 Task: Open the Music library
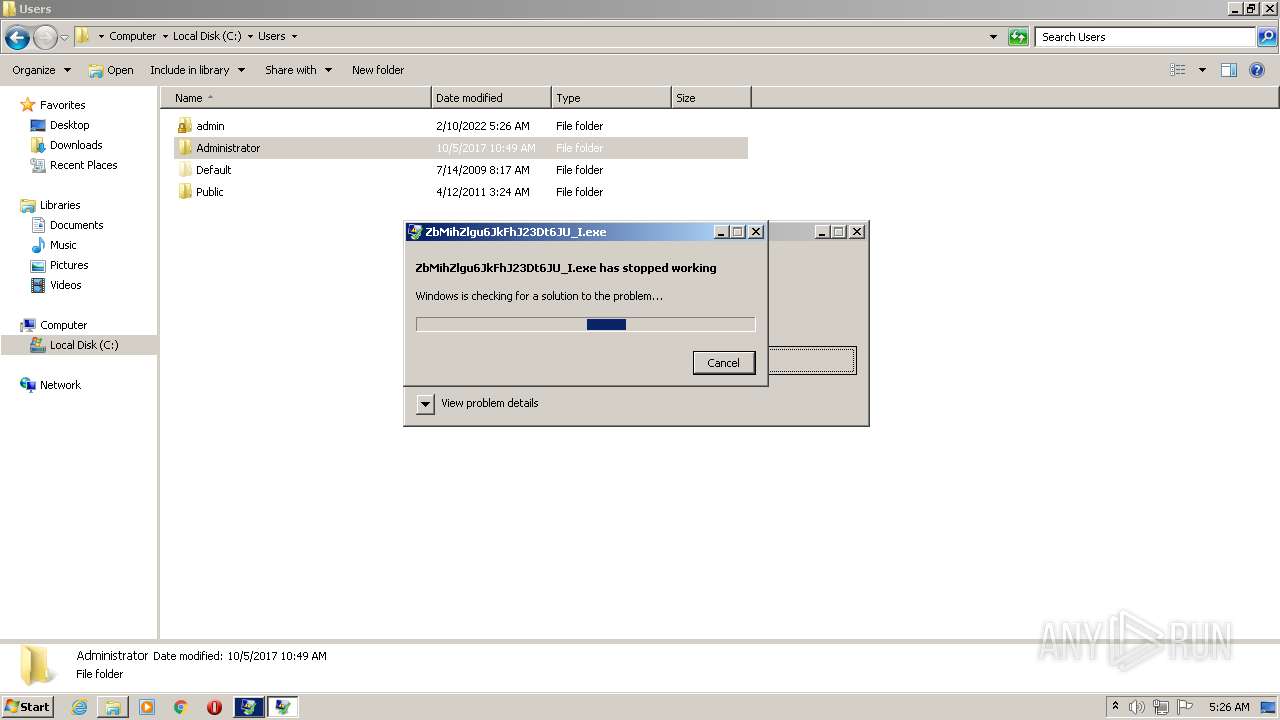click(63, 245)
